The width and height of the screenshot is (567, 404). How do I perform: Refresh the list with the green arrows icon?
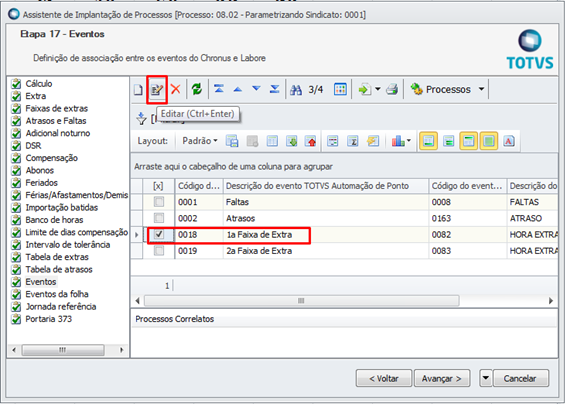coord(197,89)
